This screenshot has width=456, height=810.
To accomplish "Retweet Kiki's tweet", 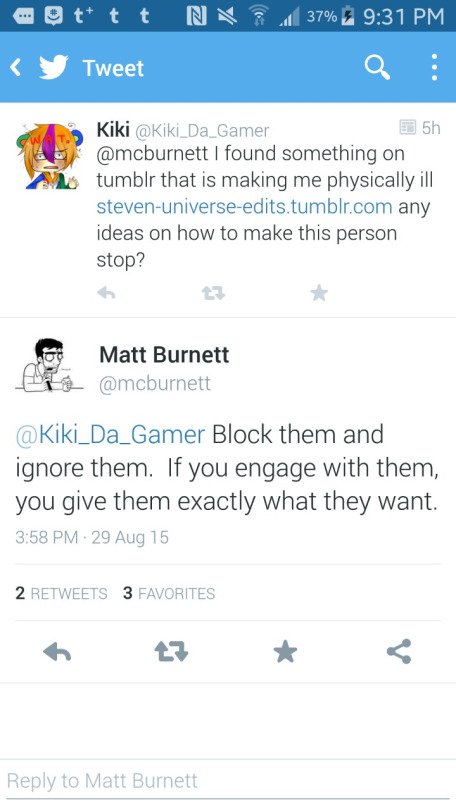I will pos(213,293).
